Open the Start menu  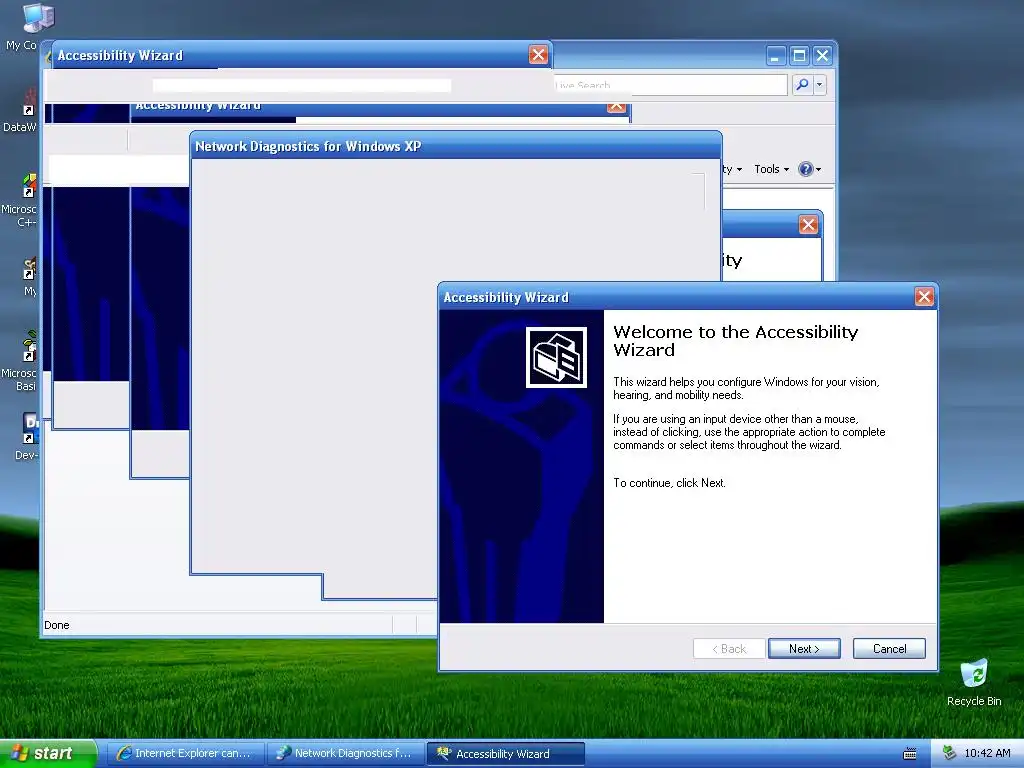49,753
